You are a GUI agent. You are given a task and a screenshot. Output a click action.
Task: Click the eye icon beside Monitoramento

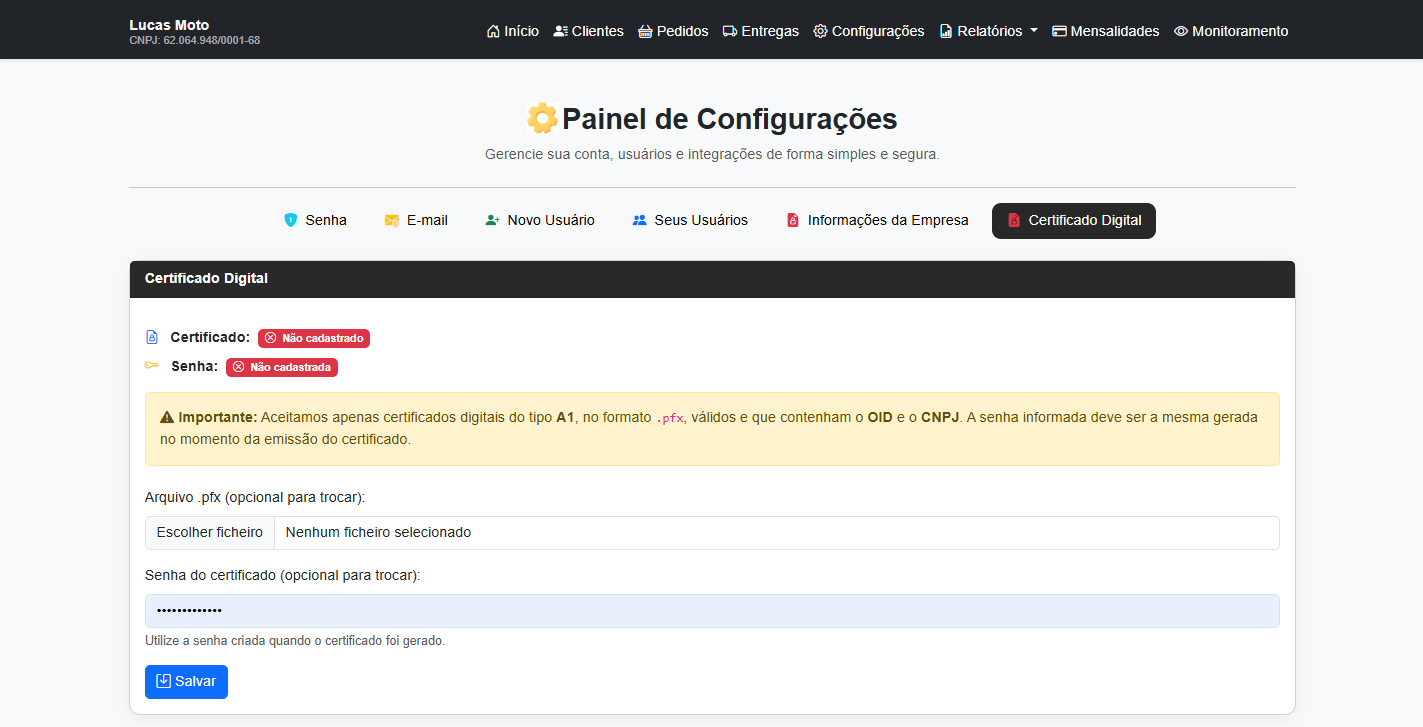point(1181,31)
